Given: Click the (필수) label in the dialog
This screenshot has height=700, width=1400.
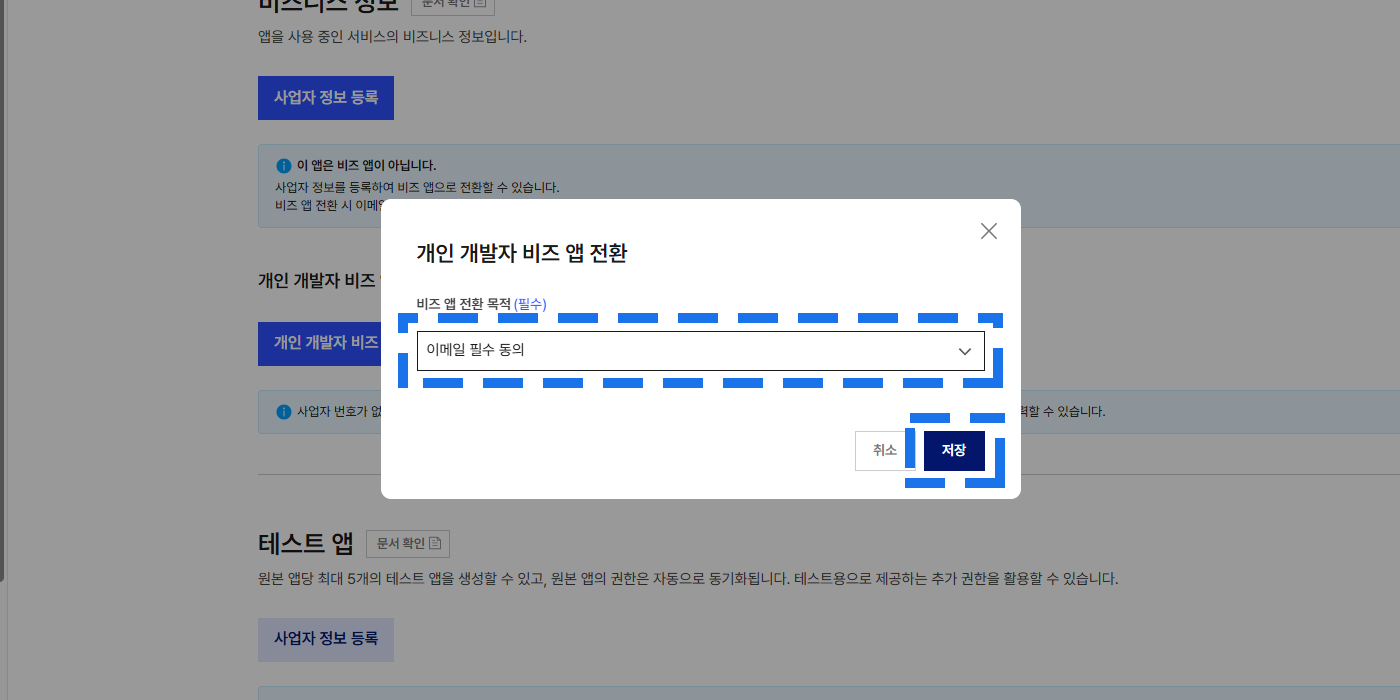Looking at the screenshot, I should click(530, 304).
